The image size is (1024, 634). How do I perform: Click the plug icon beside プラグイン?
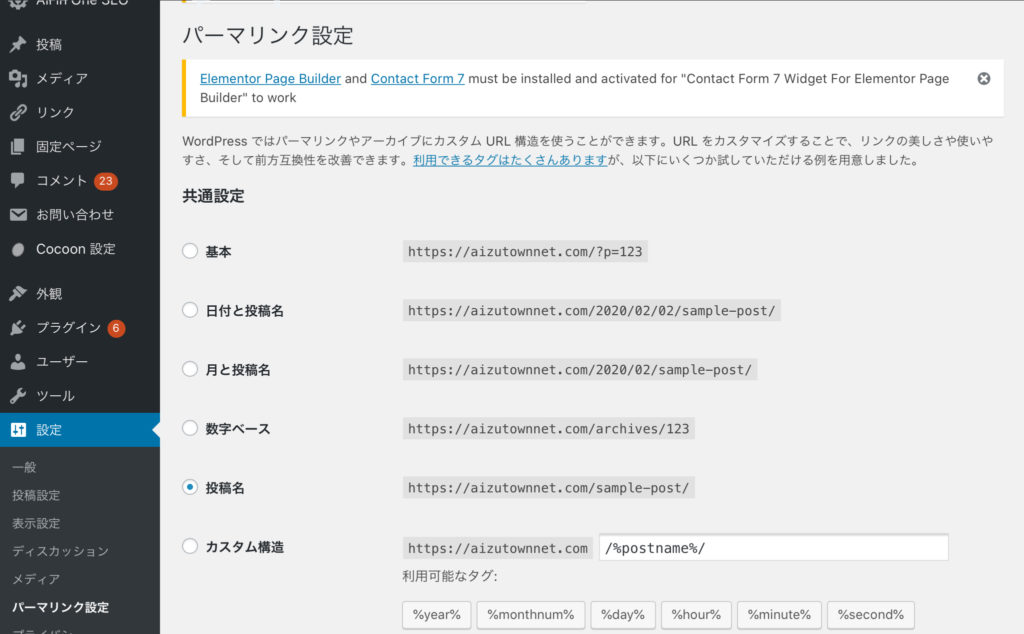click(x=18, y=328)
